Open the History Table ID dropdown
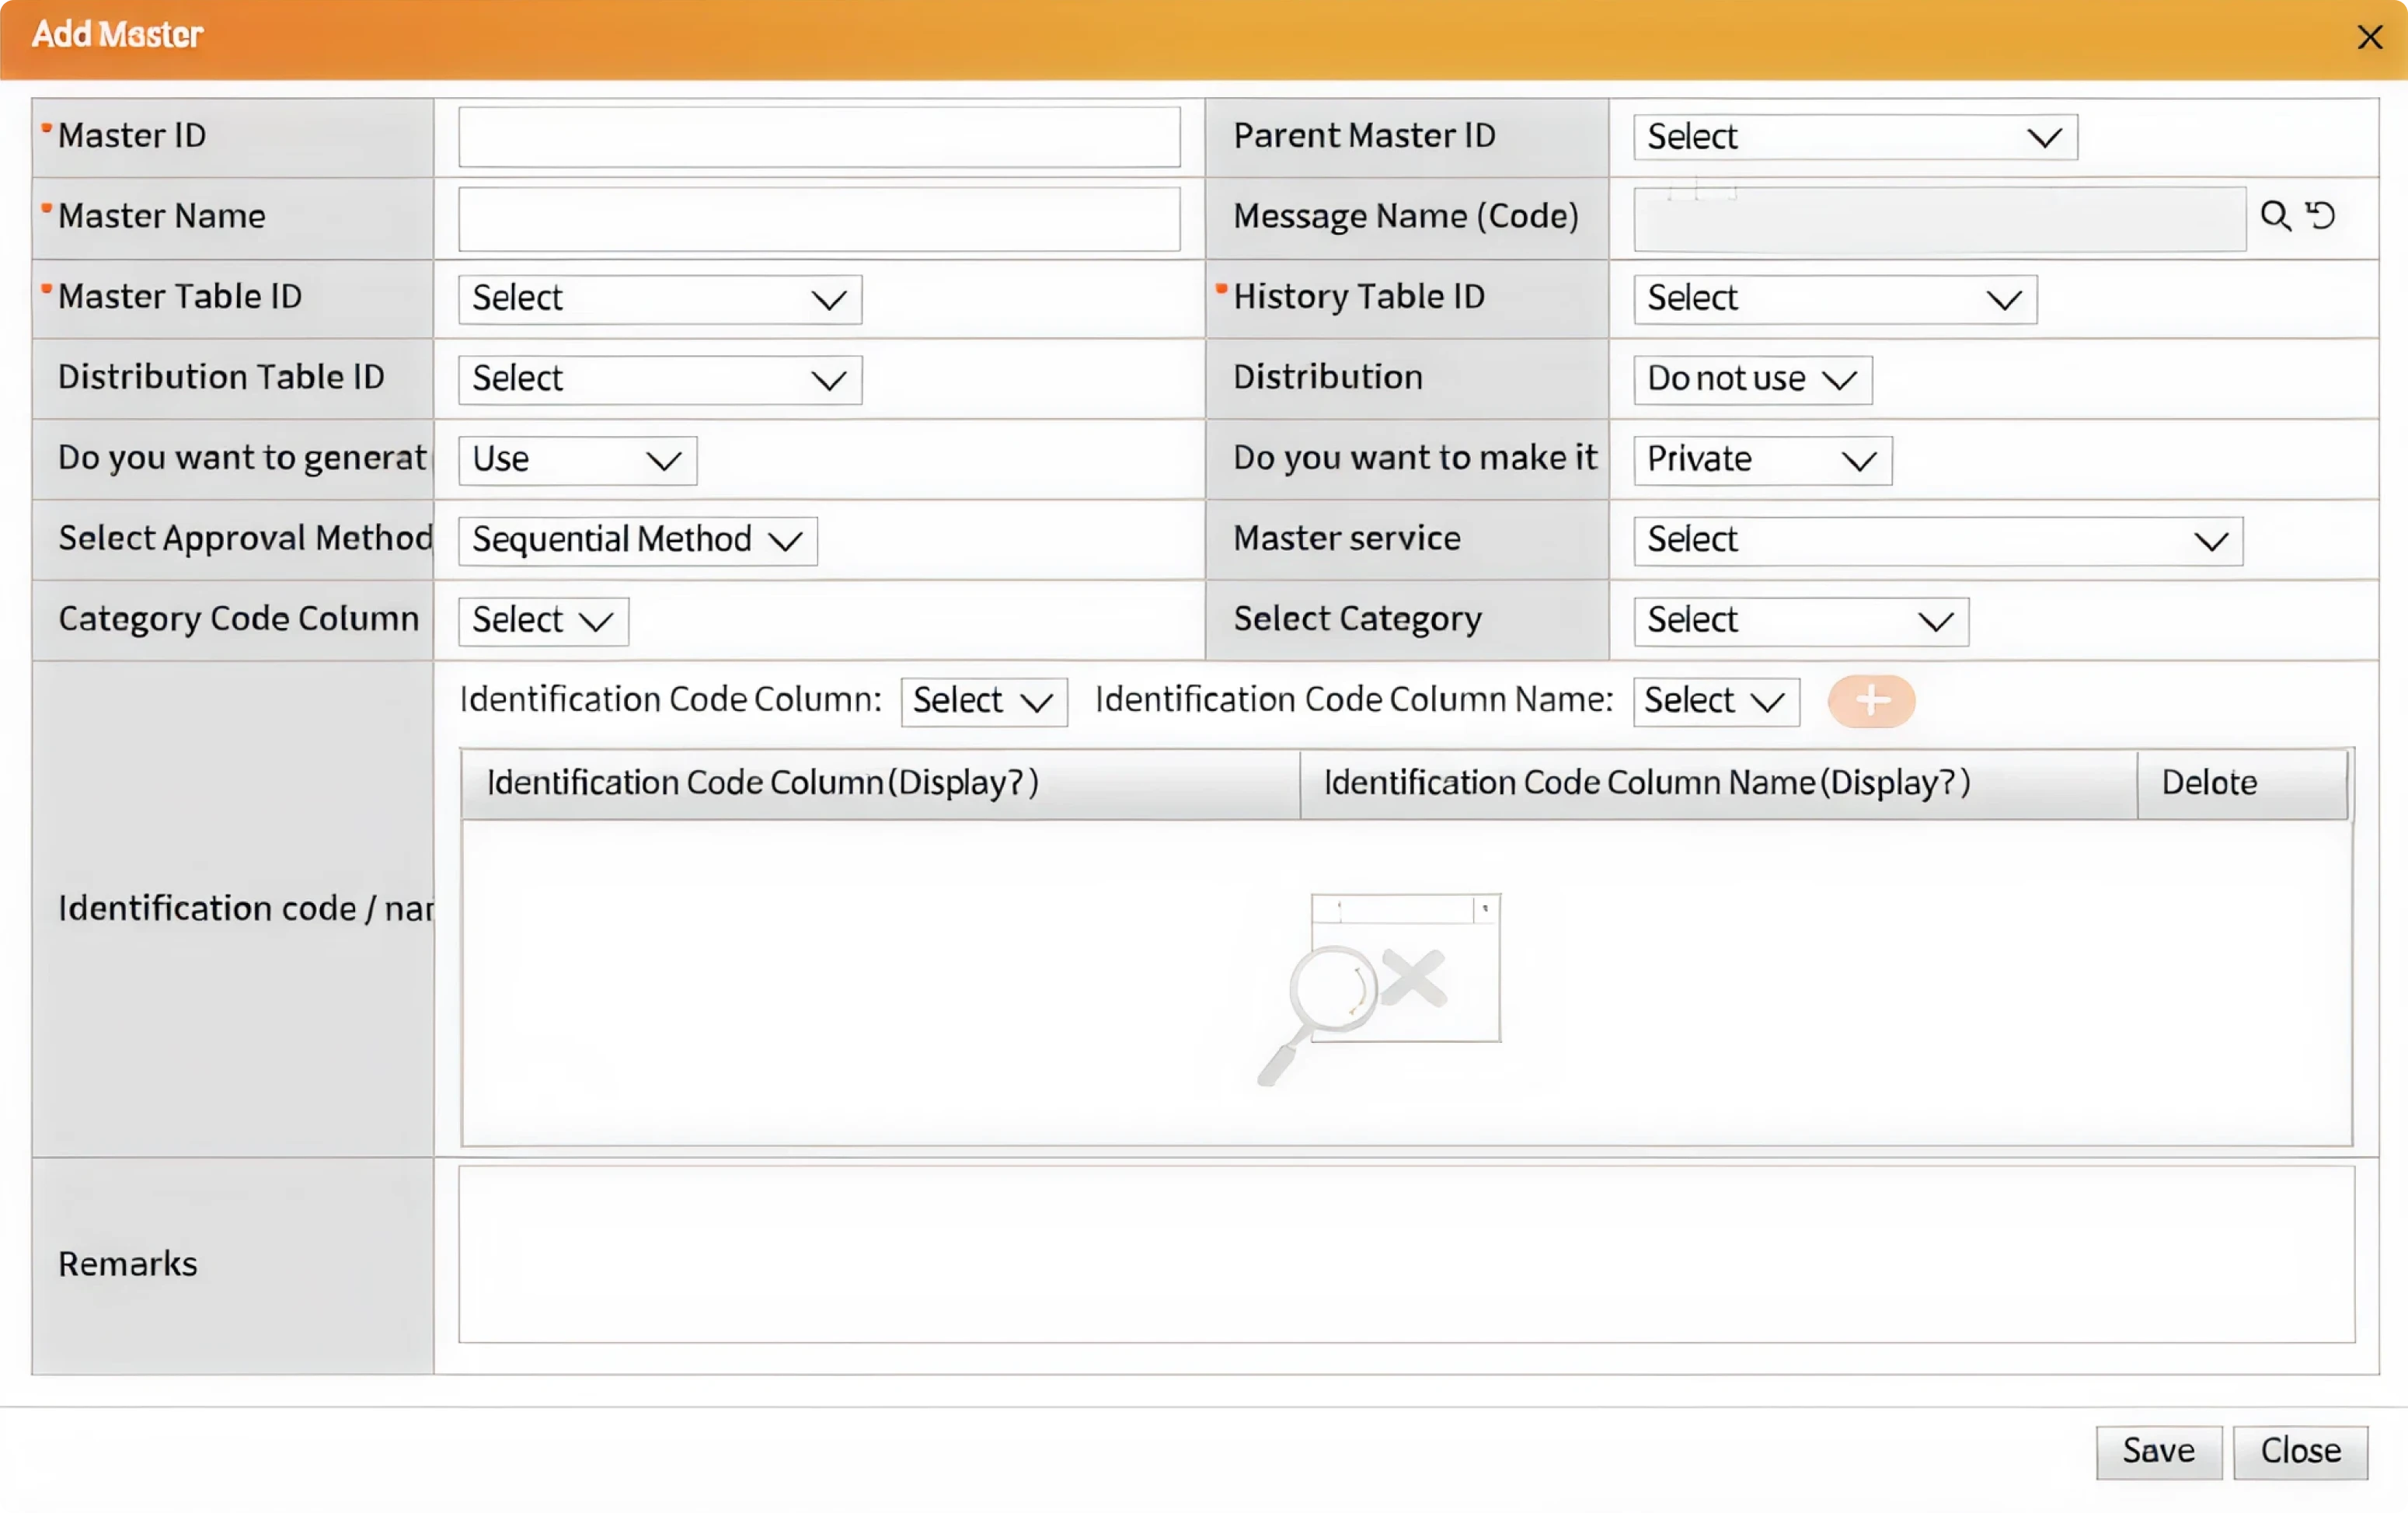This screenshot has width=2408, height=1513. [x=1832, y=299]
